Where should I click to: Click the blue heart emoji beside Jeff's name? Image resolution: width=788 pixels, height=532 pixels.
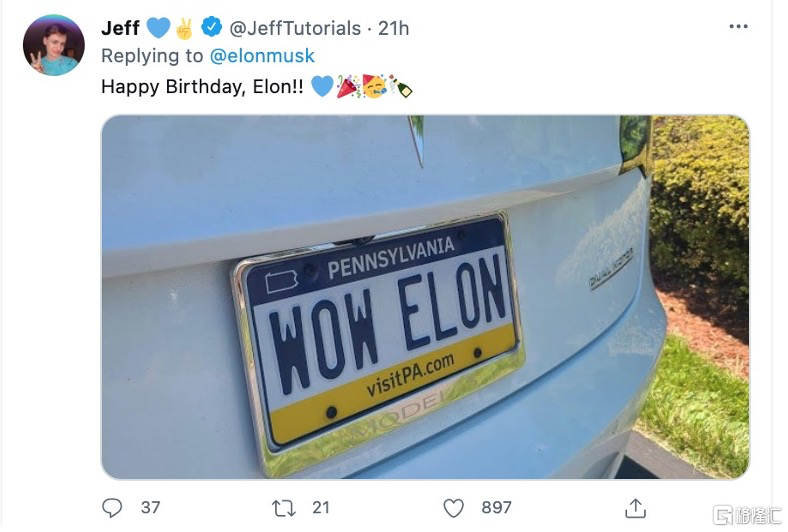pyautogui.click(x=158, y=27)
